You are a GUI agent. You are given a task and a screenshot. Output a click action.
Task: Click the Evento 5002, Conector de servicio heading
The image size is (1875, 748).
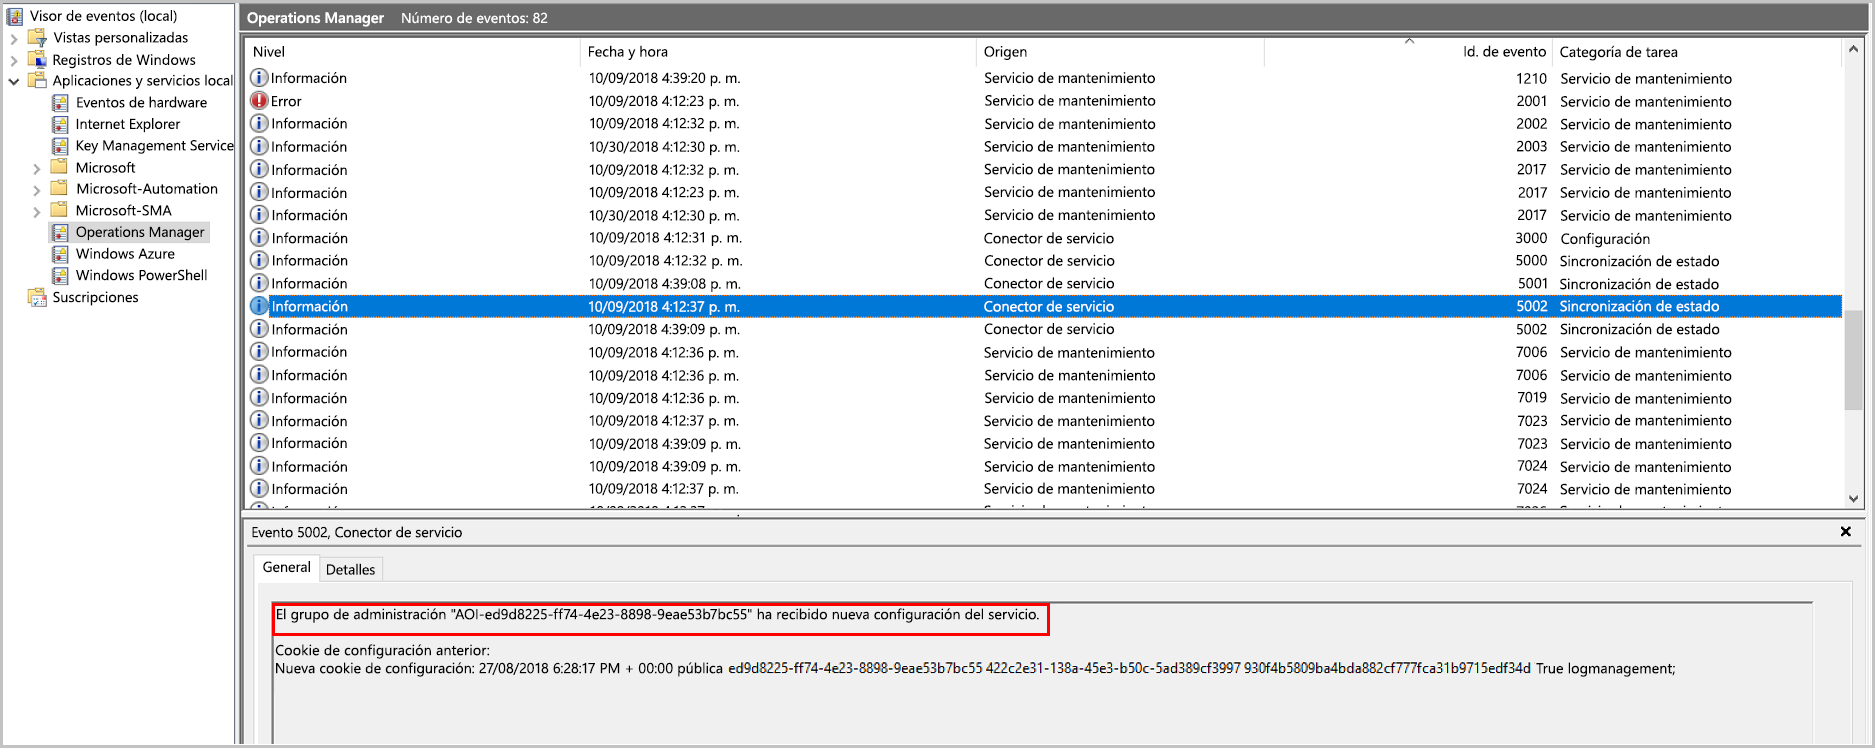357,532
